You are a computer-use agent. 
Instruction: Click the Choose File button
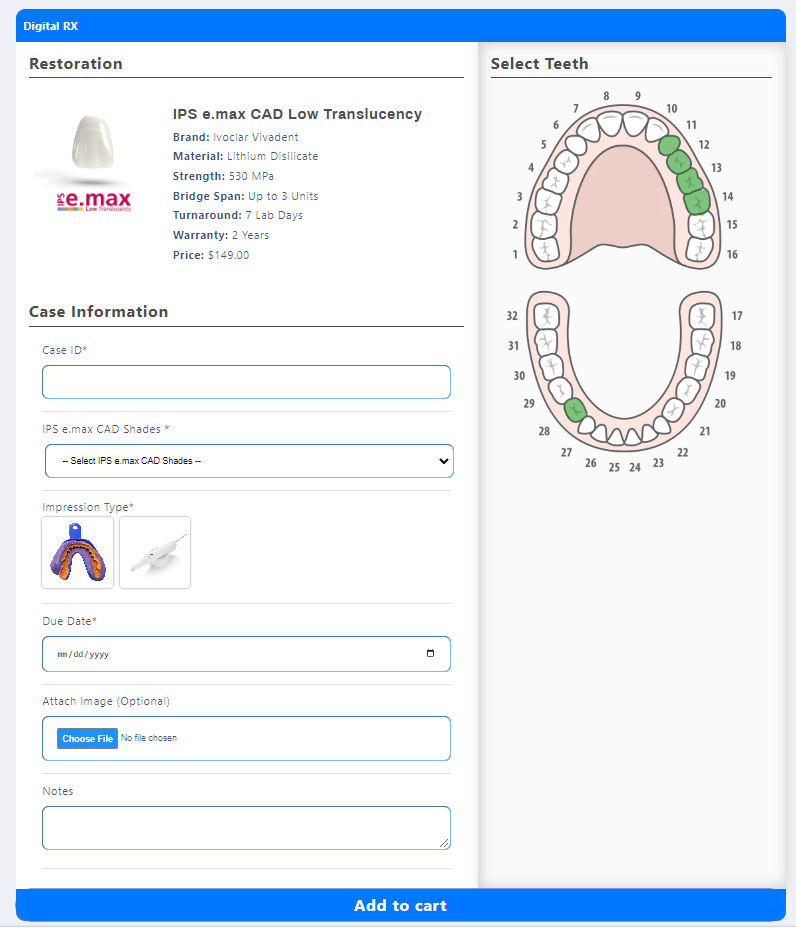[87, 739]
